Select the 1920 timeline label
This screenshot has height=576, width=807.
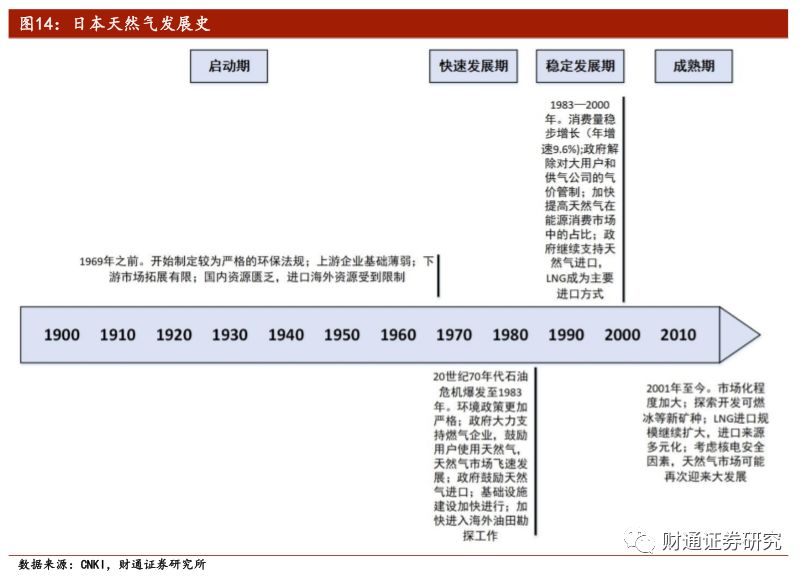(x=174, y=335)
